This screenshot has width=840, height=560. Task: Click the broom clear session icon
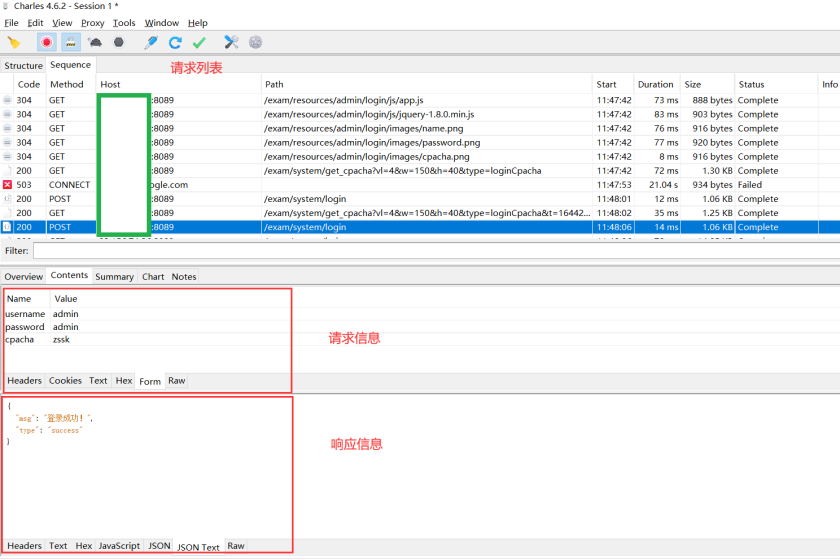14,42
